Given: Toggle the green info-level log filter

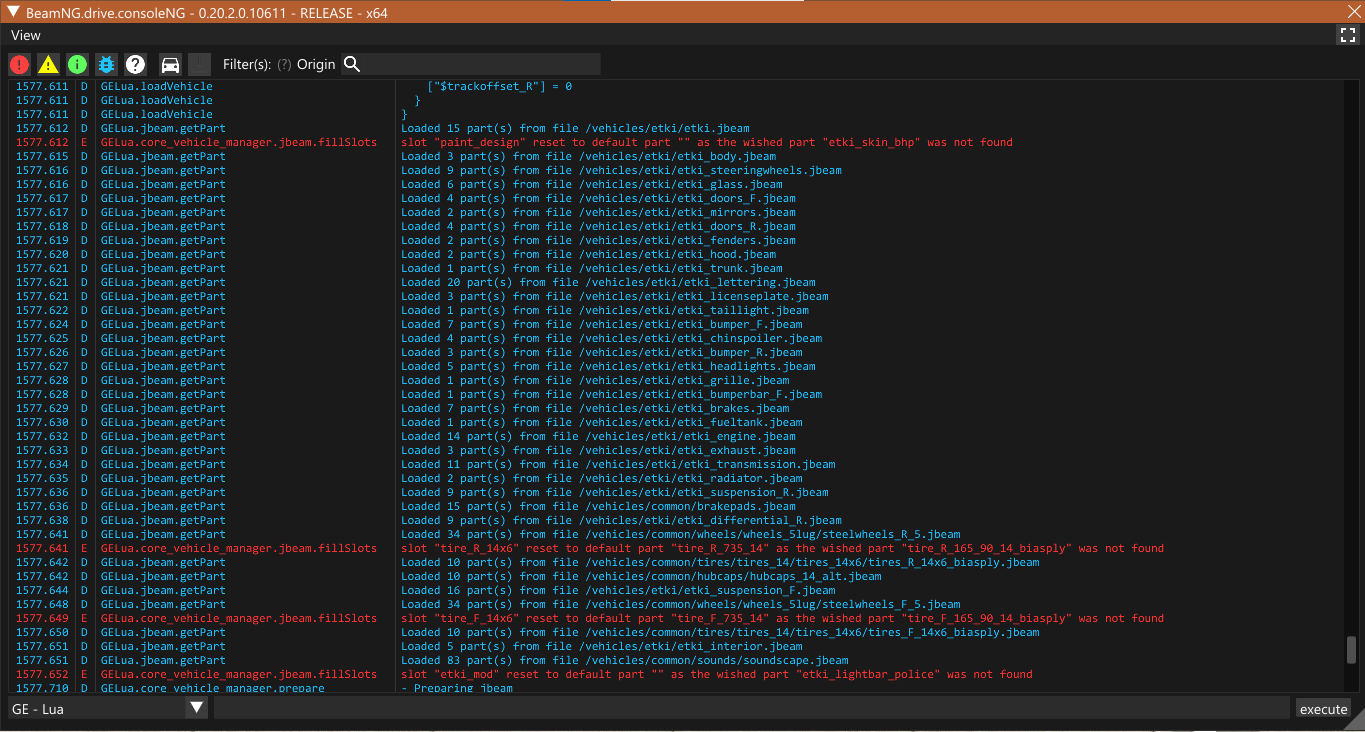Looking at the screenshot, I should (77, 64).
